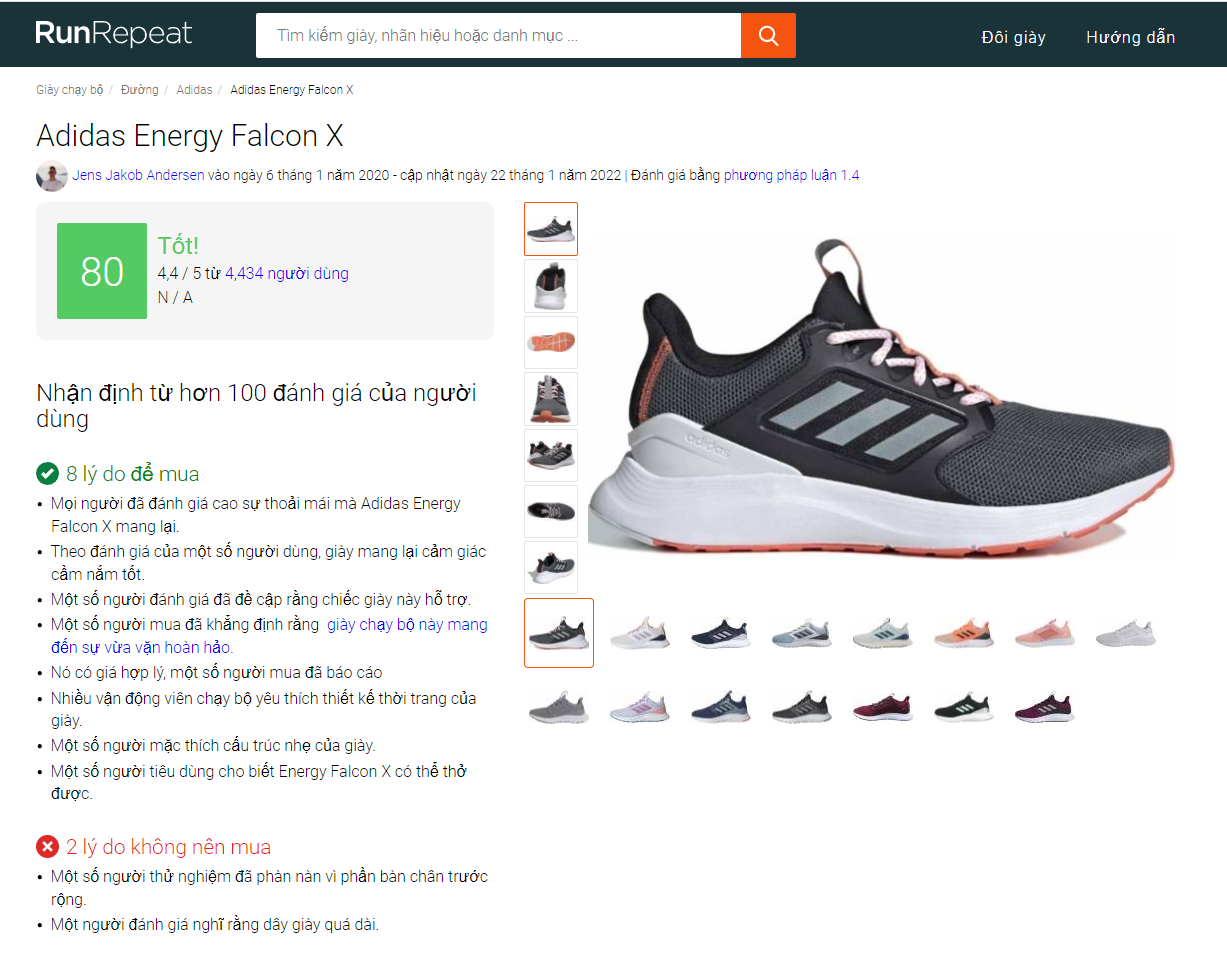Click bullet about 'phần bàn chân trước rộng'
This screenshot has width=1227, height=956.
point(270,888)
